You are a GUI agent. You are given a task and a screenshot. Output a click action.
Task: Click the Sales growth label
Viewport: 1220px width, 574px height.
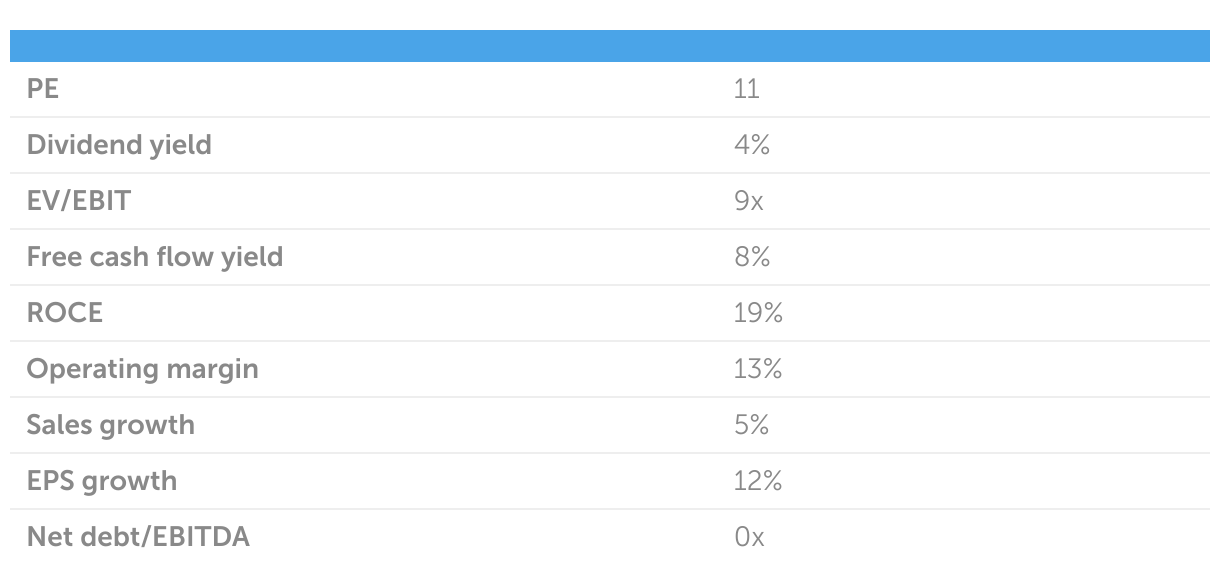tap(111, 425)
